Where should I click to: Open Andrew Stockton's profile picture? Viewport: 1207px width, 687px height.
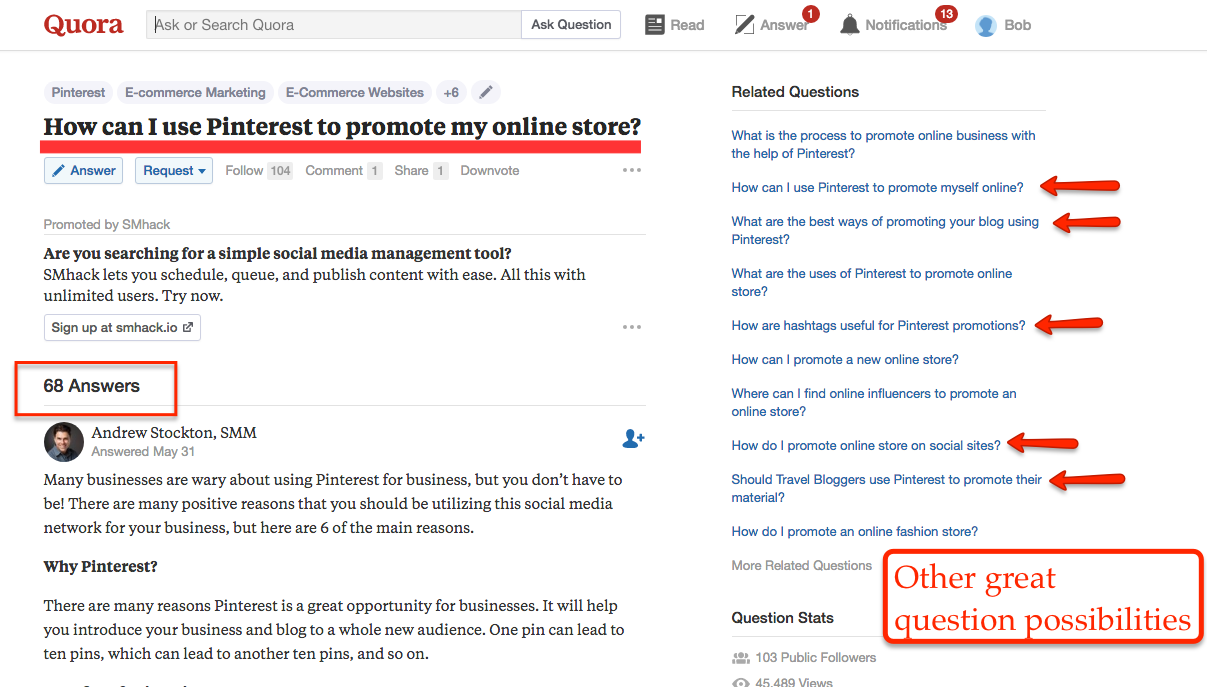[63, 441]
